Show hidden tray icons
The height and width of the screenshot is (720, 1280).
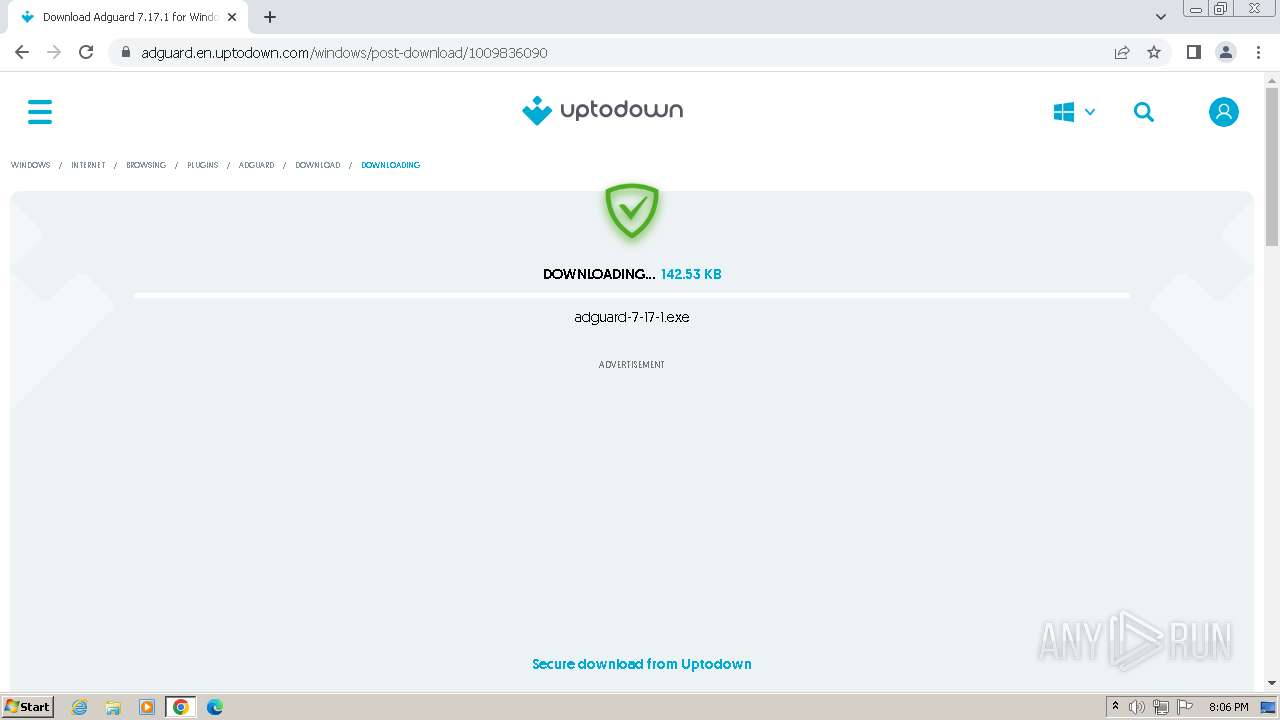pyautogui.click(x=1116, y=707)
